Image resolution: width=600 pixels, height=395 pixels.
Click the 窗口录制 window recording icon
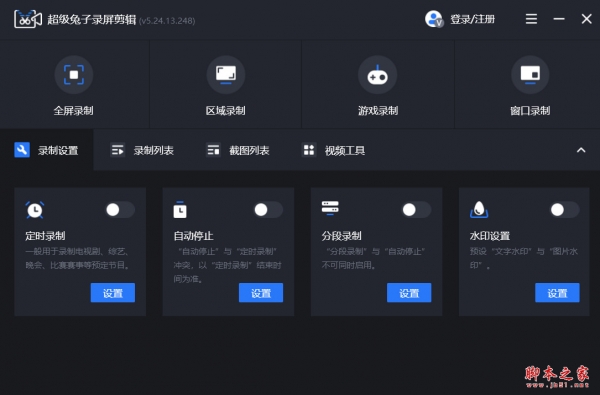tap(530, 75)
